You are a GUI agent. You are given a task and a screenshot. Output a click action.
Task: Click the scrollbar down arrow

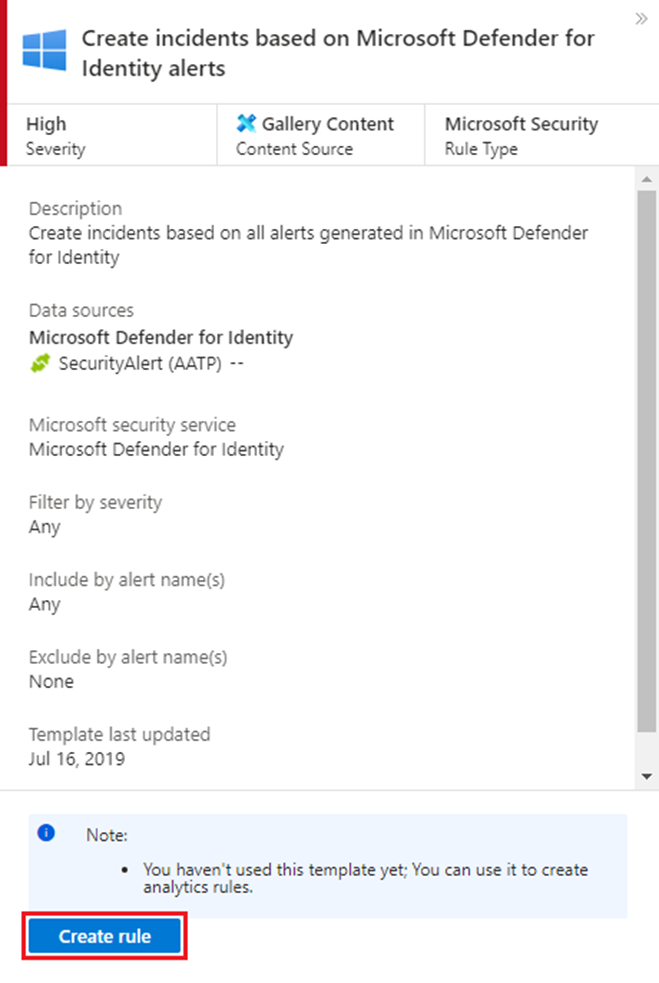pyautogui.click(x=646, y=777)
